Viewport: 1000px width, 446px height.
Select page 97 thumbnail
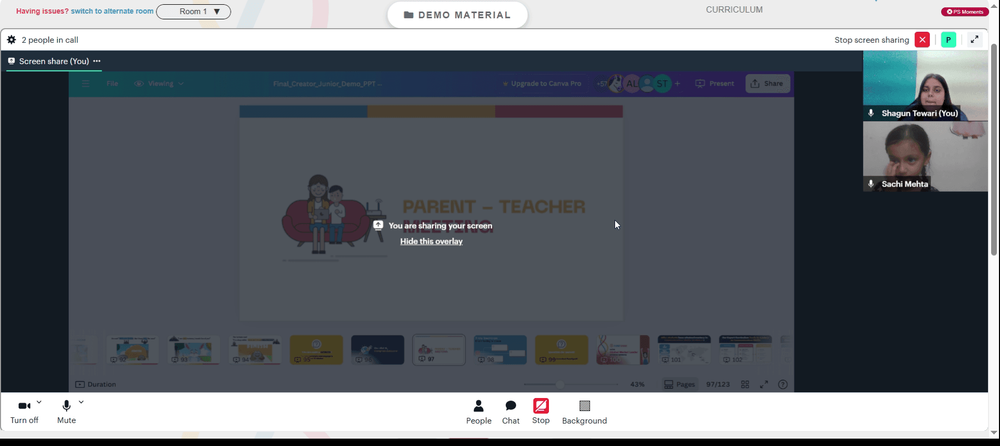coord(439,350)
